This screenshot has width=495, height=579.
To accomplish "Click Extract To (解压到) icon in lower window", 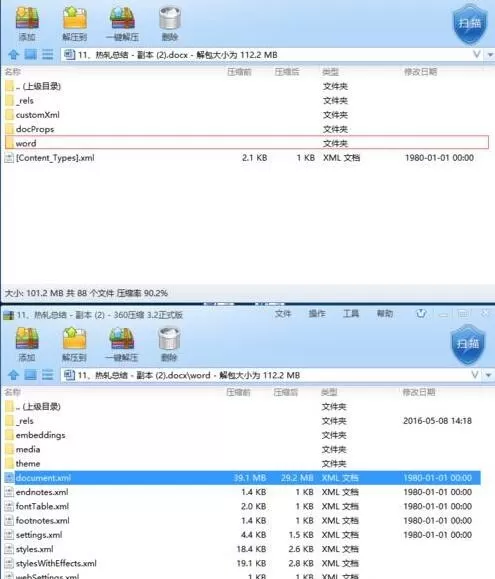I will point(74,343).
